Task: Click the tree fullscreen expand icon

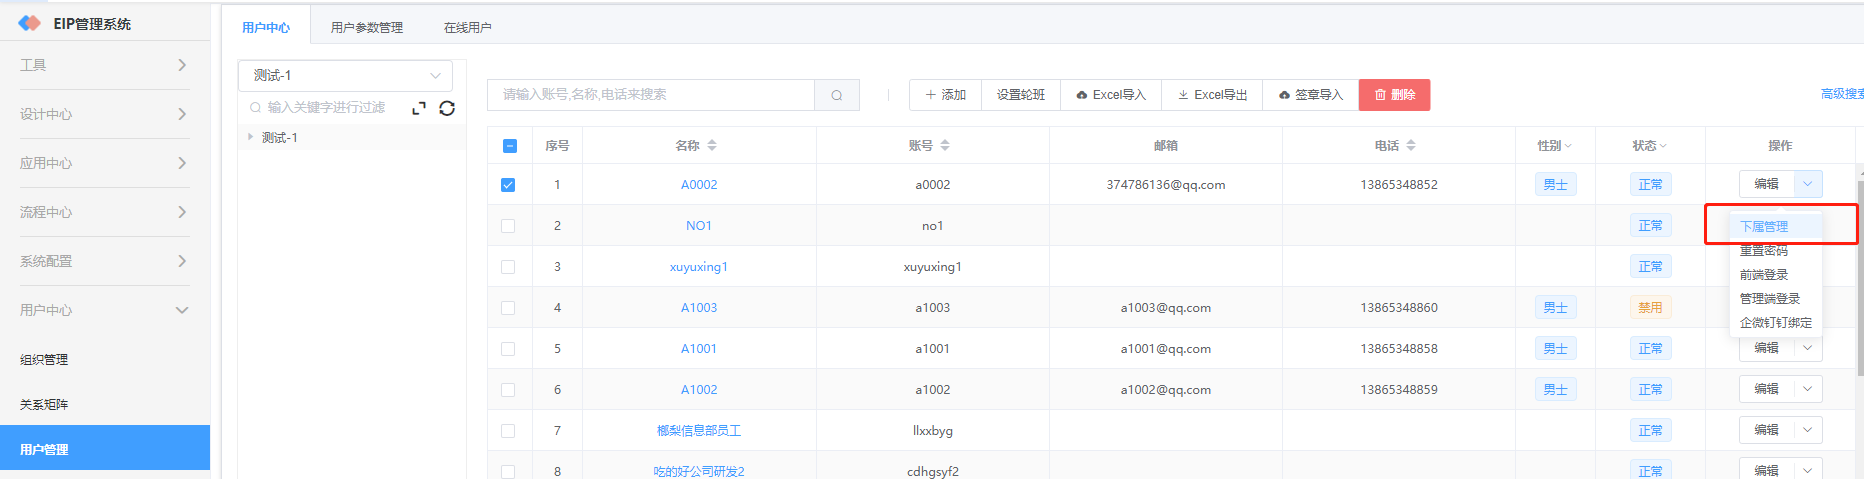Action: click(x=419, y=108)
